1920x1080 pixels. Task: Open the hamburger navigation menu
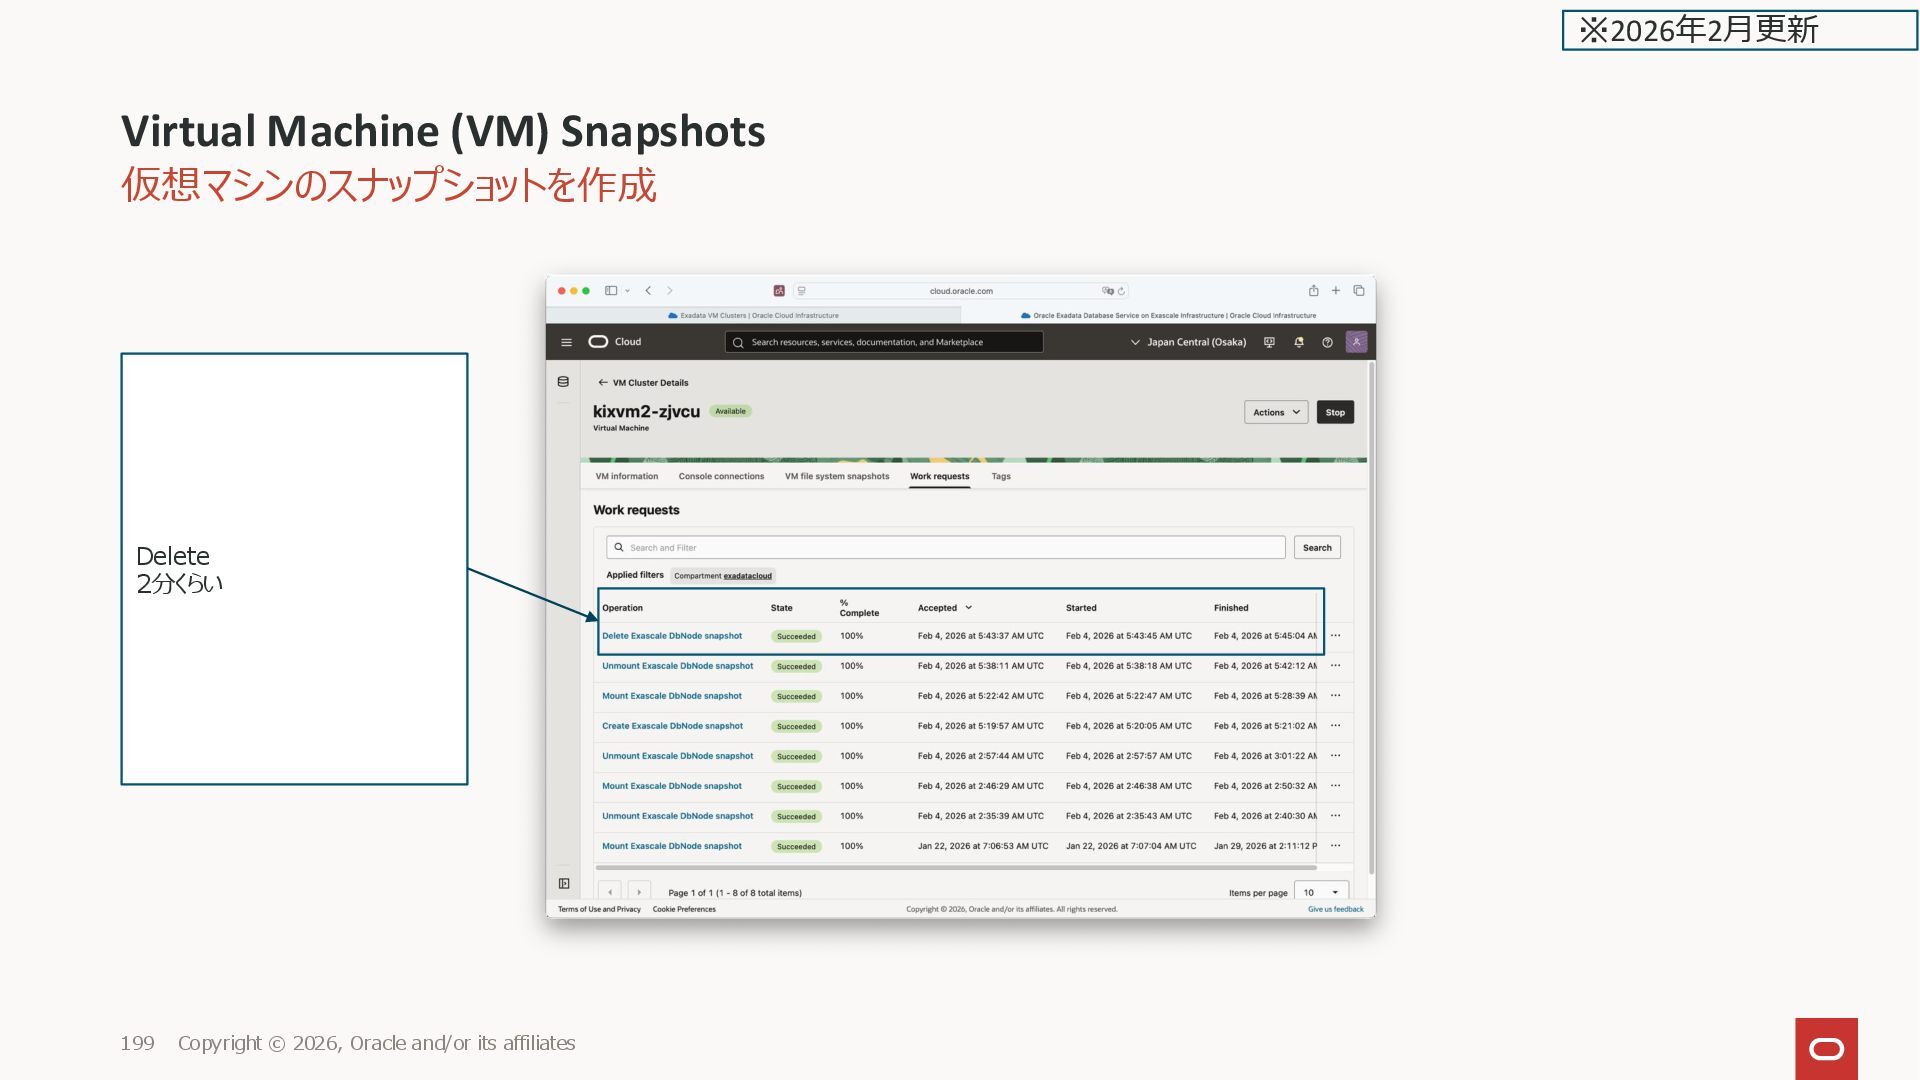pos(566,342)
